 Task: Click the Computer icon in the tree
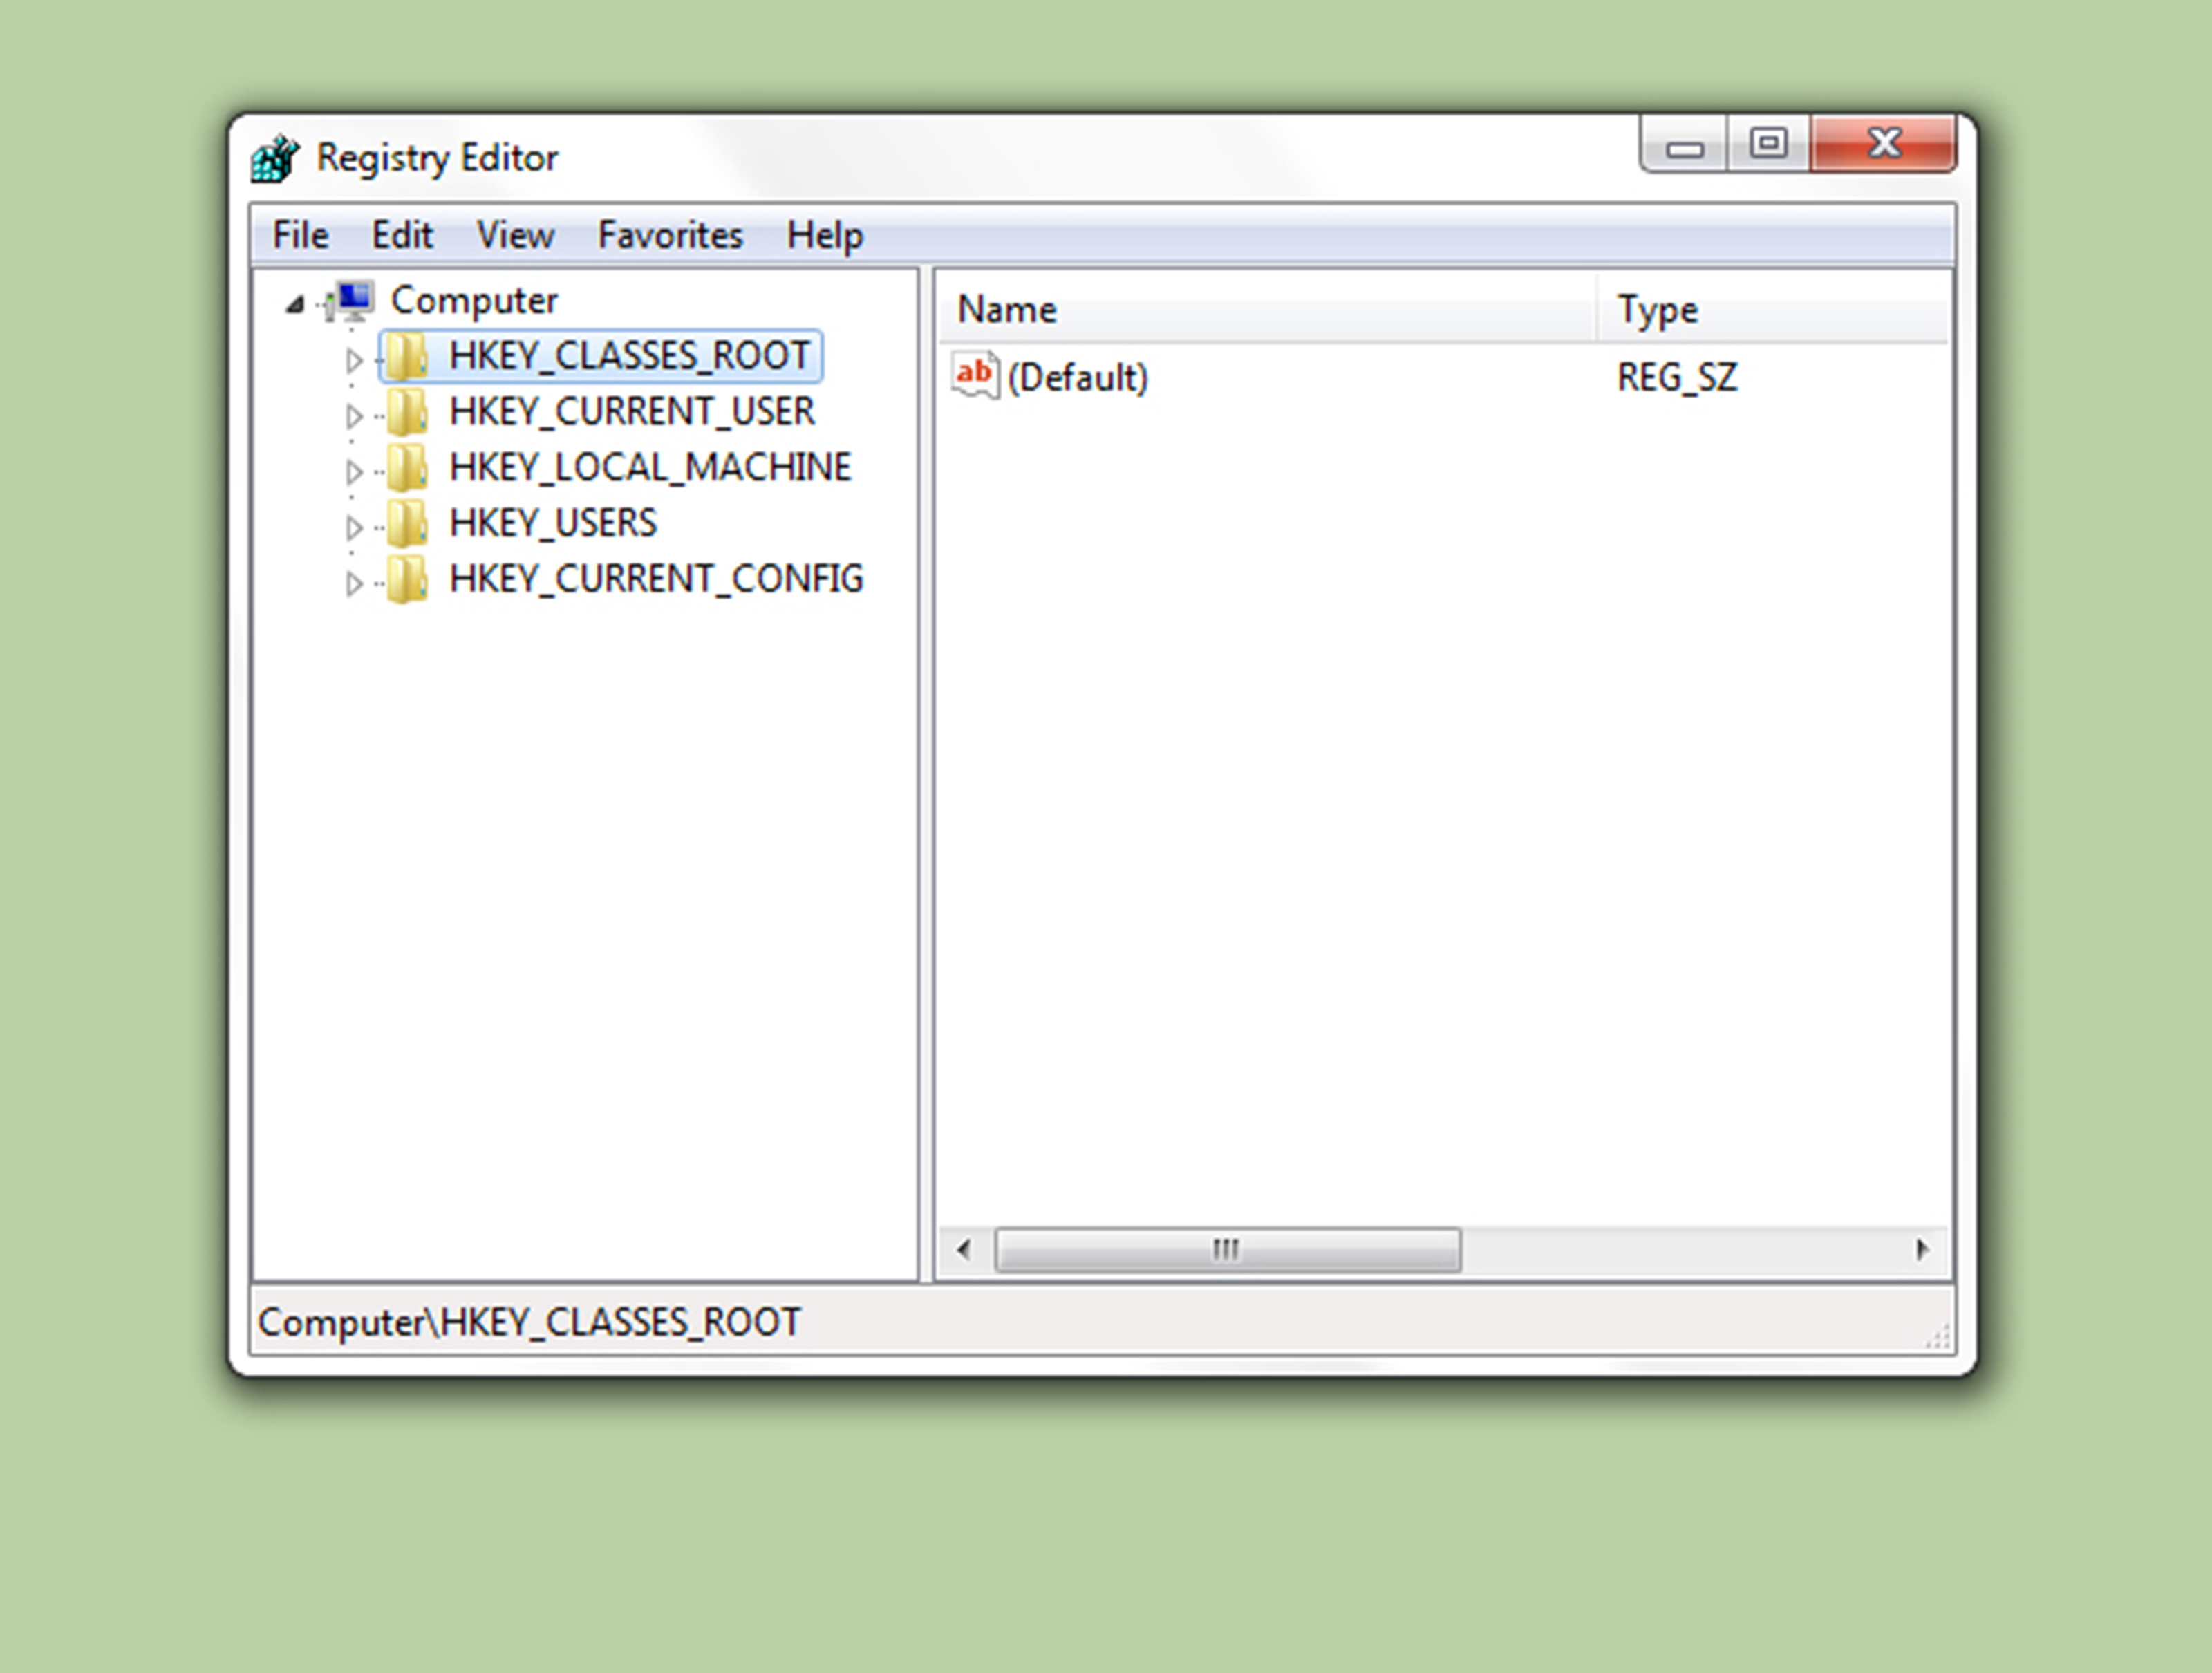click(x=353, y=300)
